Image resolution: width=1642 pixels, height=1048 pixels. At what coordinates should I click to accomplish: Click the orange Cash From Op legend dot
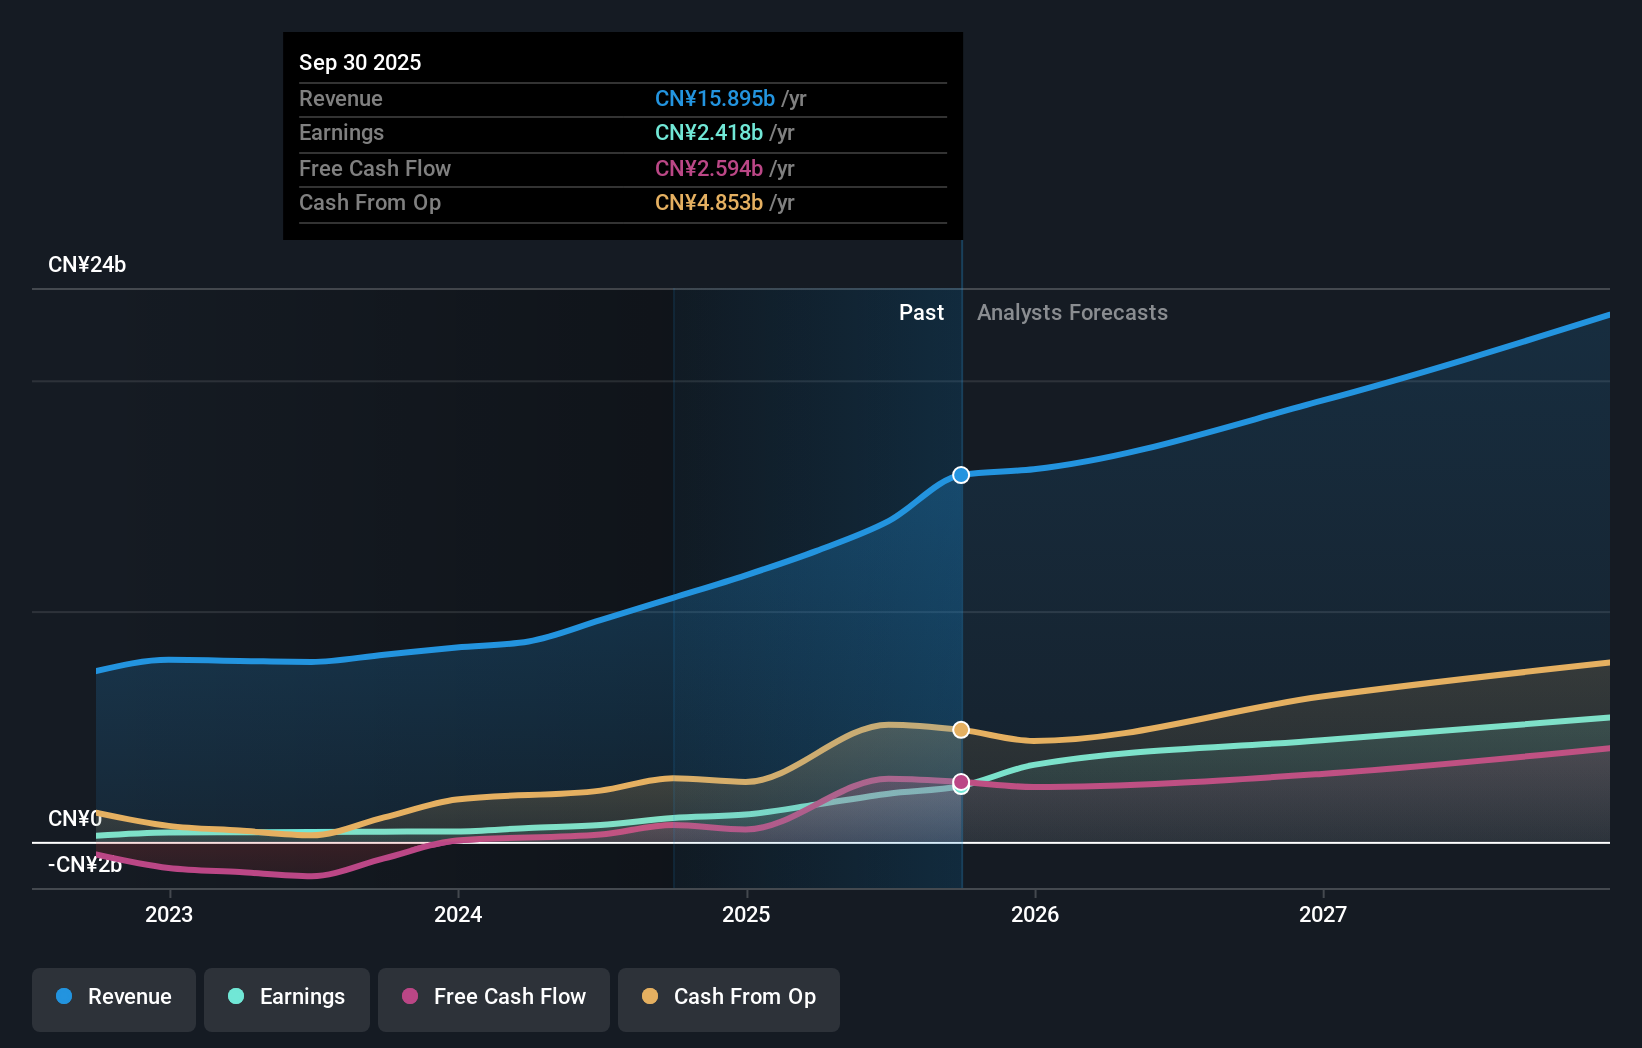click(650, 997)
